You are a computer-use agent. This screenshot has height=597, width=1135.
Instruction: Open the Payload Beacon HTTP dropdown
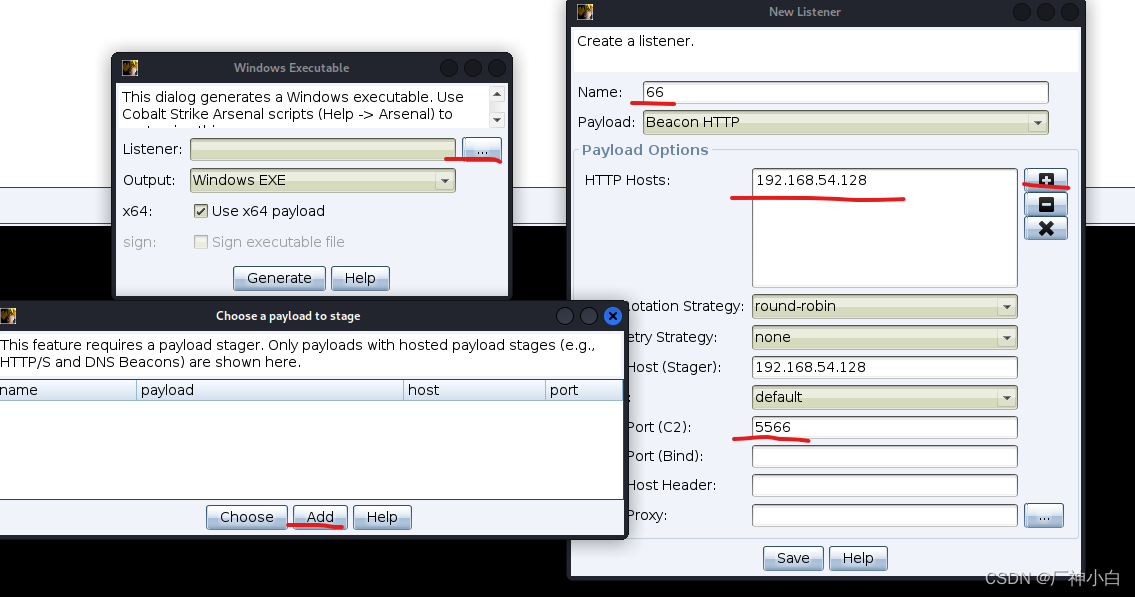click(845, 122)
